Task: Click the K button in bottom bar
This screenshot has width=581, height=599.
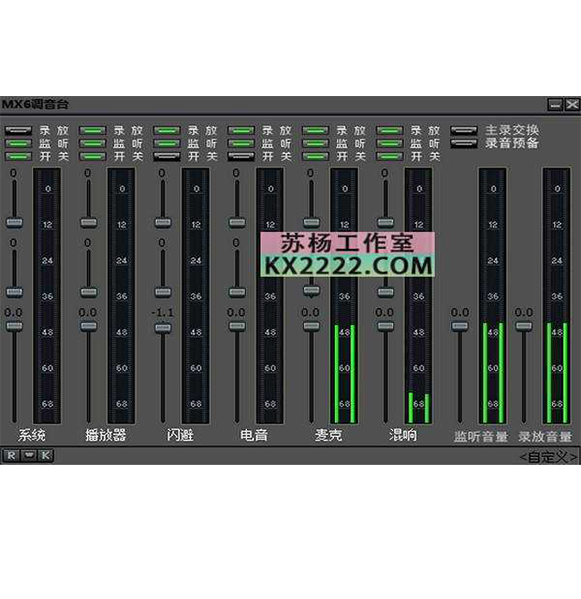Action: (x=46, y=455)
